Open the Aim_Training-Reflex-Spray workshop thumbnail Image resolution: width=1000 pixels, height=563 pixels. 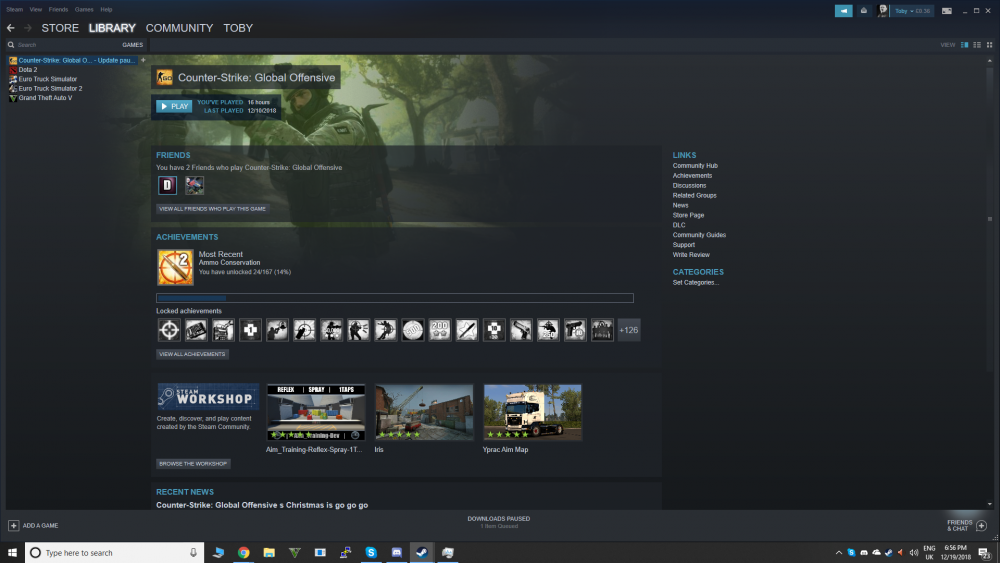coord(316,412)
